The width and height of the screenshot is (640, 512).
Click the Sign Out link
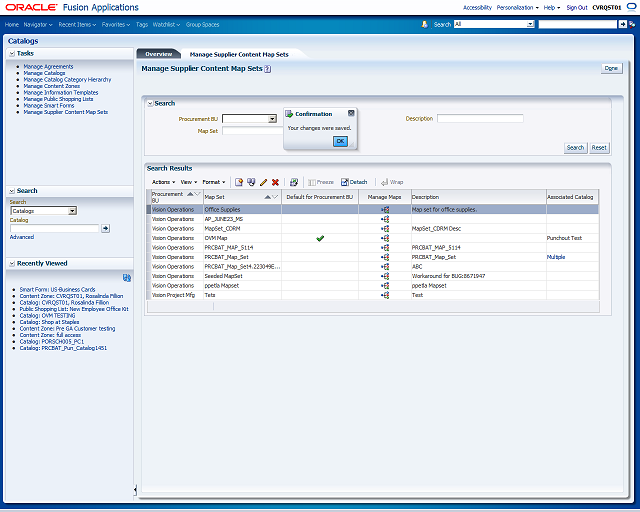tap(577, 7)
